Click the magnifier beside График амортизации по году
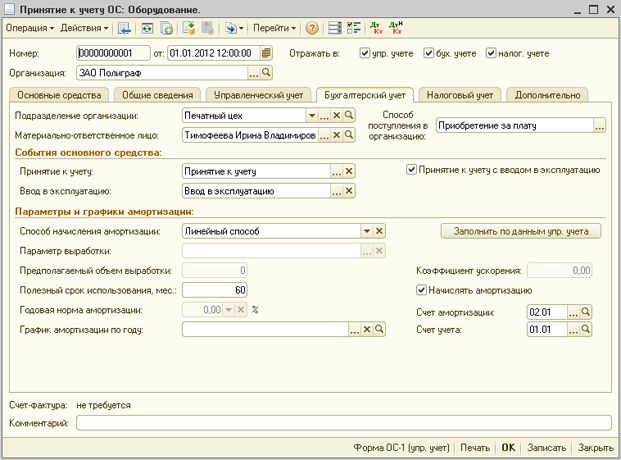The image size is (621, 460). pyautogui.click(x=379, y=329)
